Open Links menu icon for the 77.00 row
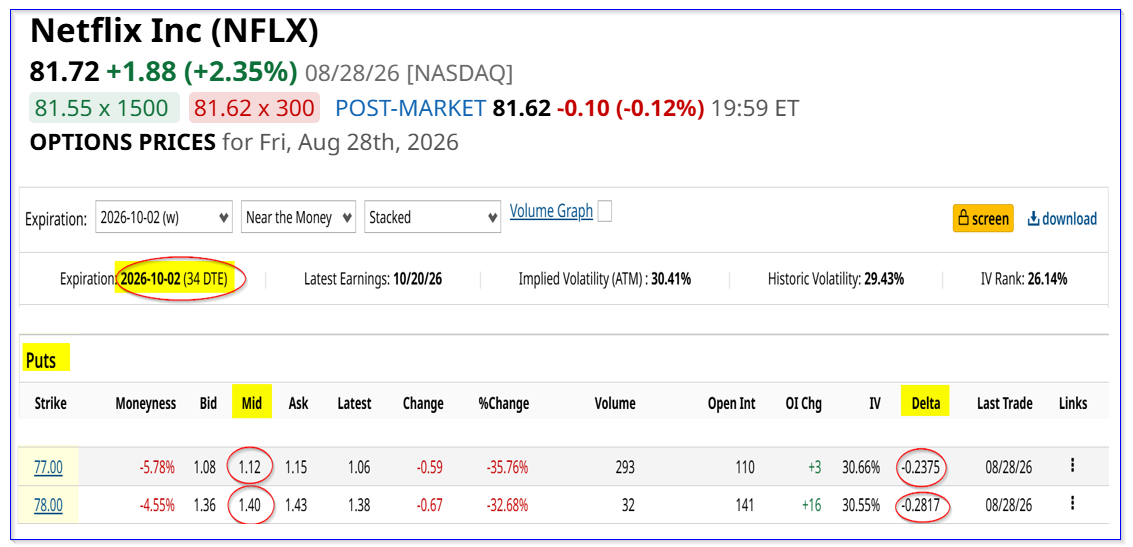The width and height of the screenshot is (1133, 547). [x=1072, y=466]
